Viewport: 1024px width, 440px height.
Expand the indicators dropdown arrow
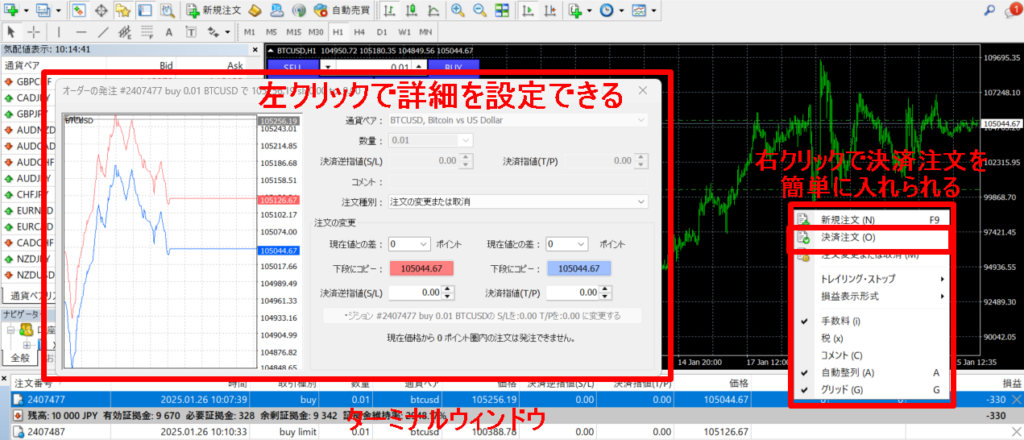(590, 10)
